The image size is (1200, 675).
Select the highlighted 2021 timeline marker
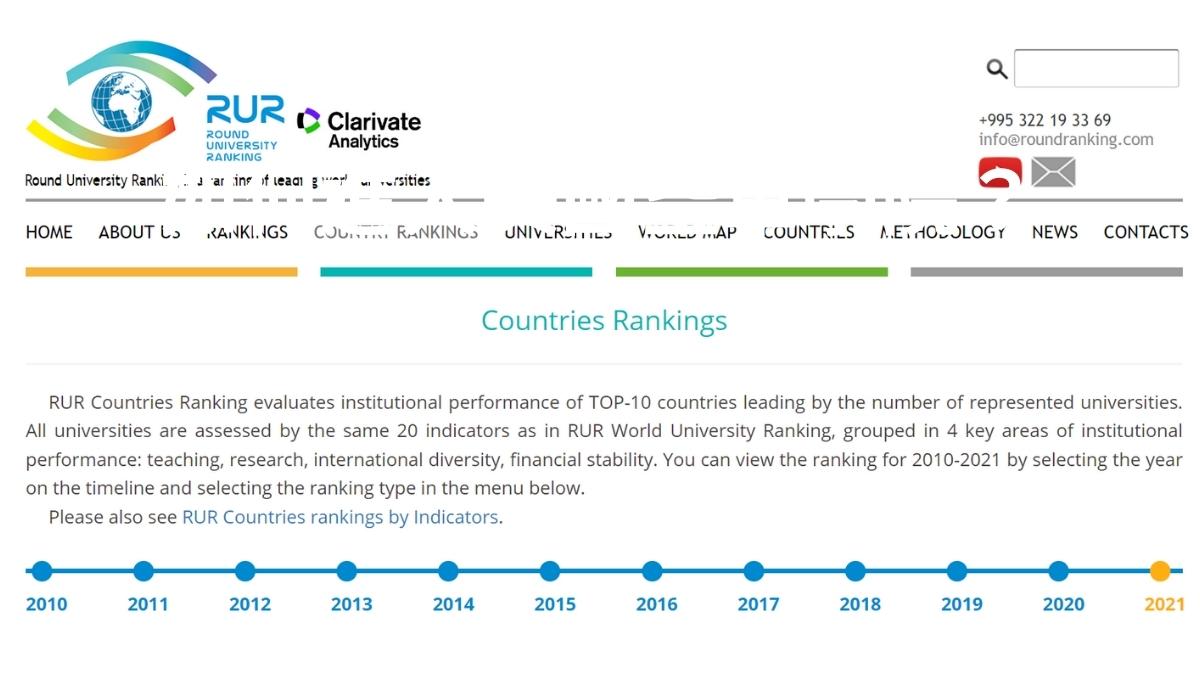(1160, 571)
